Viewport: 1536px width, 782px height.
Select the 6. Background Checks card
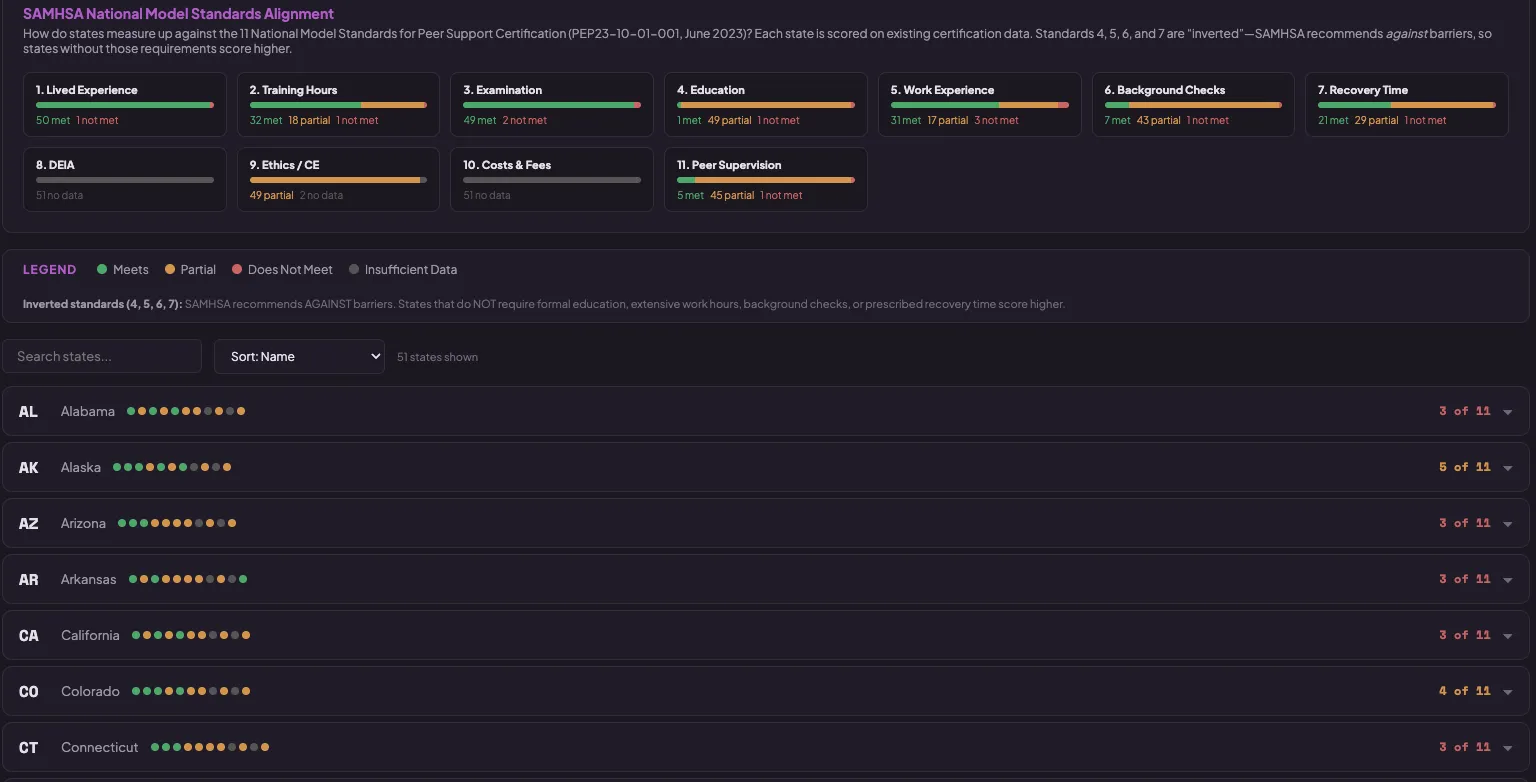pyautogui.click(x=1193, y=104)
